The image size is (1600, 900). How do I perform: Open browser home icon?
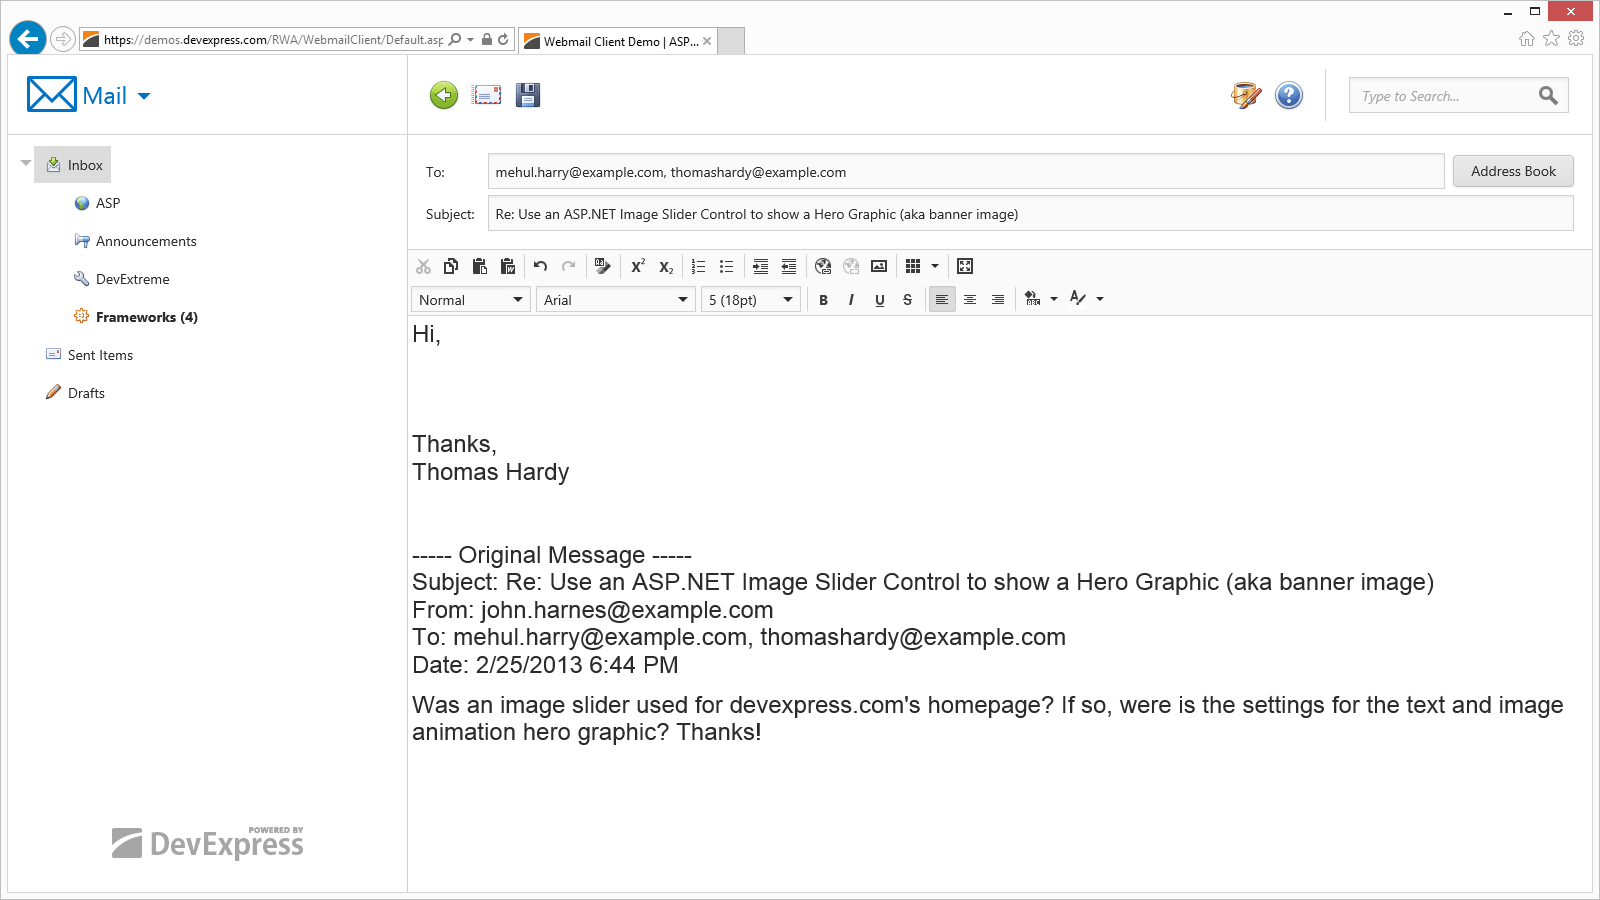pyautogui.click(x=1527, y=38)
